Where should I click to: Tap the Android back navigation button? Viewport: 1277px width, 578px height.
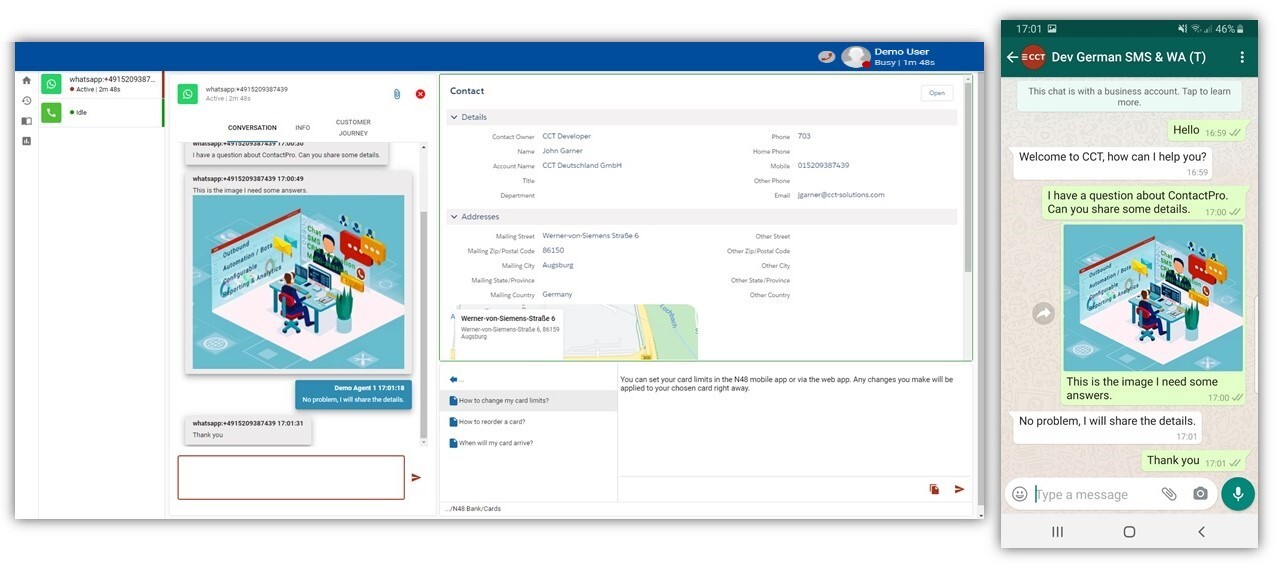[1201, 532]
